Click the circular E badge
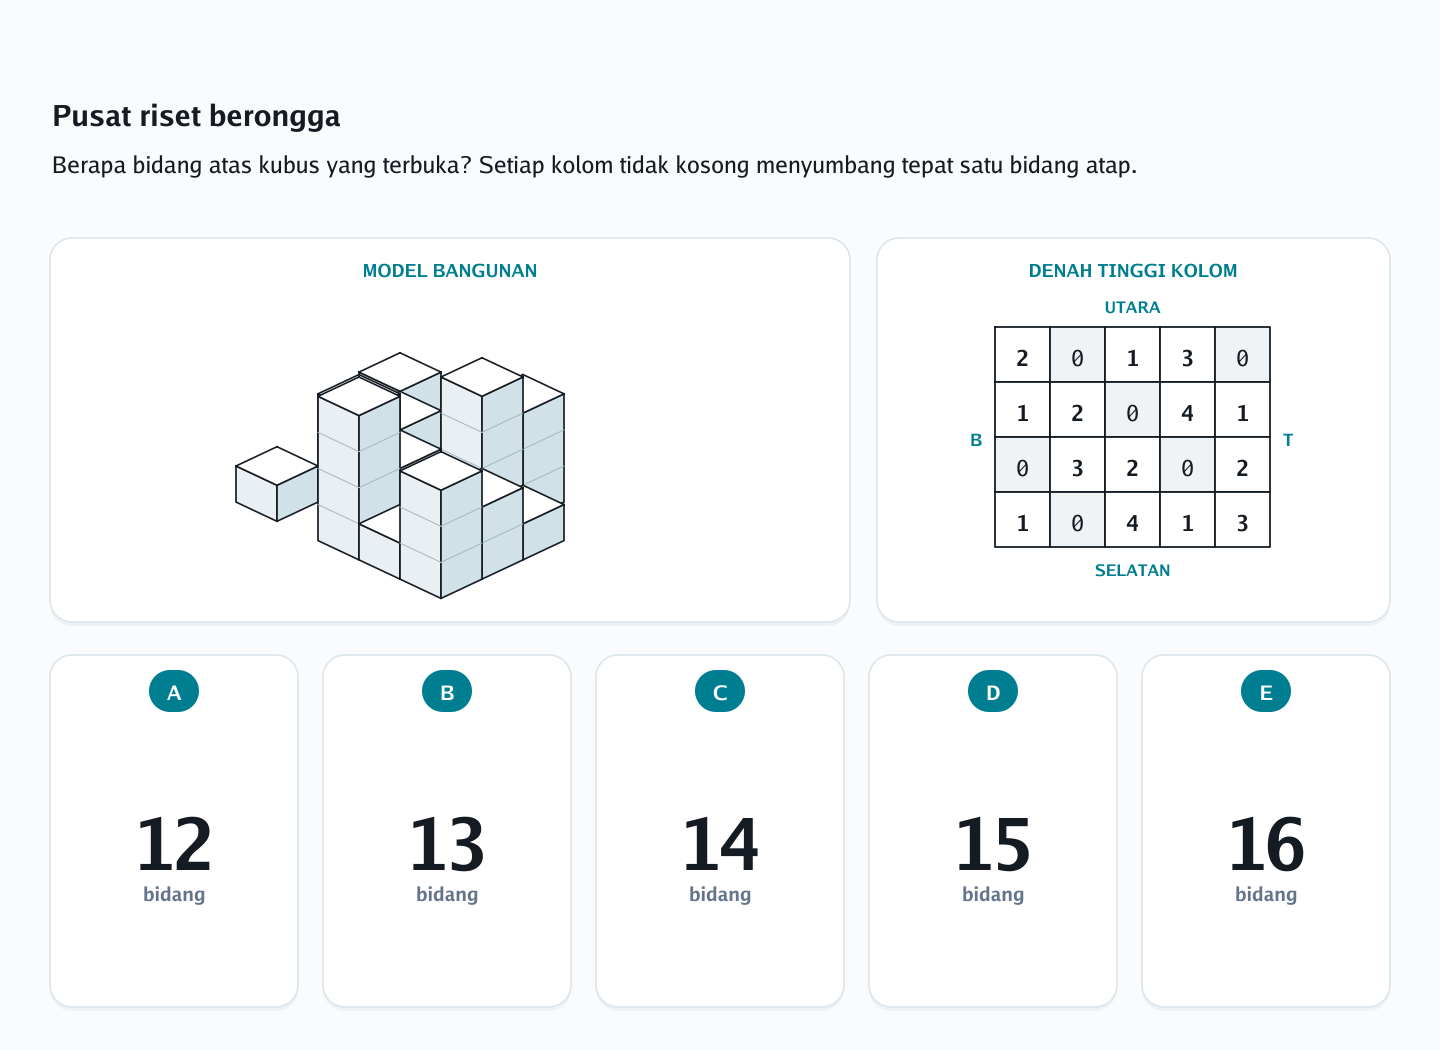 (x=1266, y=692)
